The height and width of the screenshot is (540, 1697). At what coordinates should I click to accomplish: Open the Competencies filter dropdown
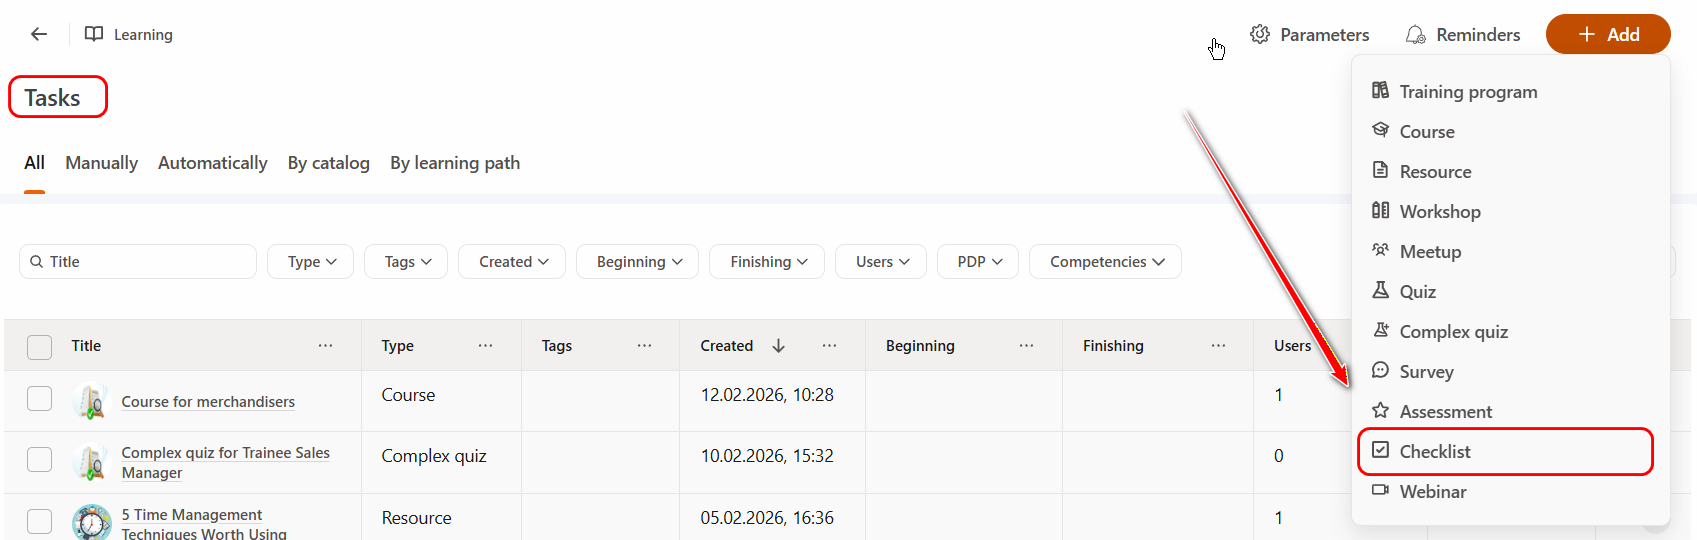1105,262
